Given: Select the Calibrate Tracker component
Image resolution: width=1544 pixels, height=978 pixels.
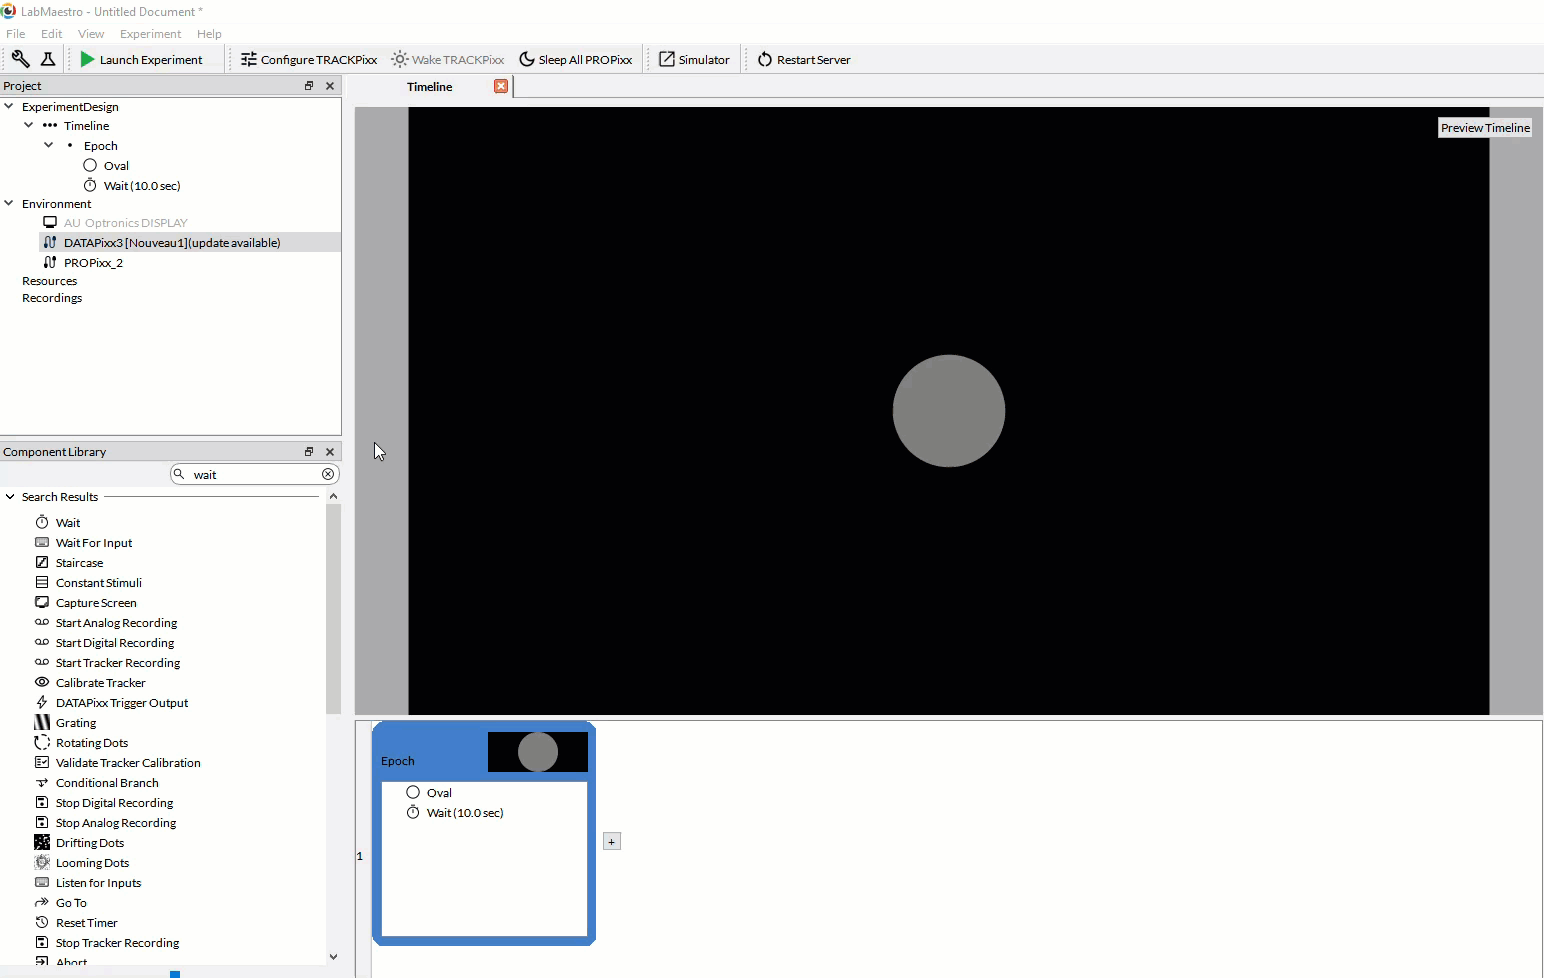Looking at the screenshot, I should (99, 682).
